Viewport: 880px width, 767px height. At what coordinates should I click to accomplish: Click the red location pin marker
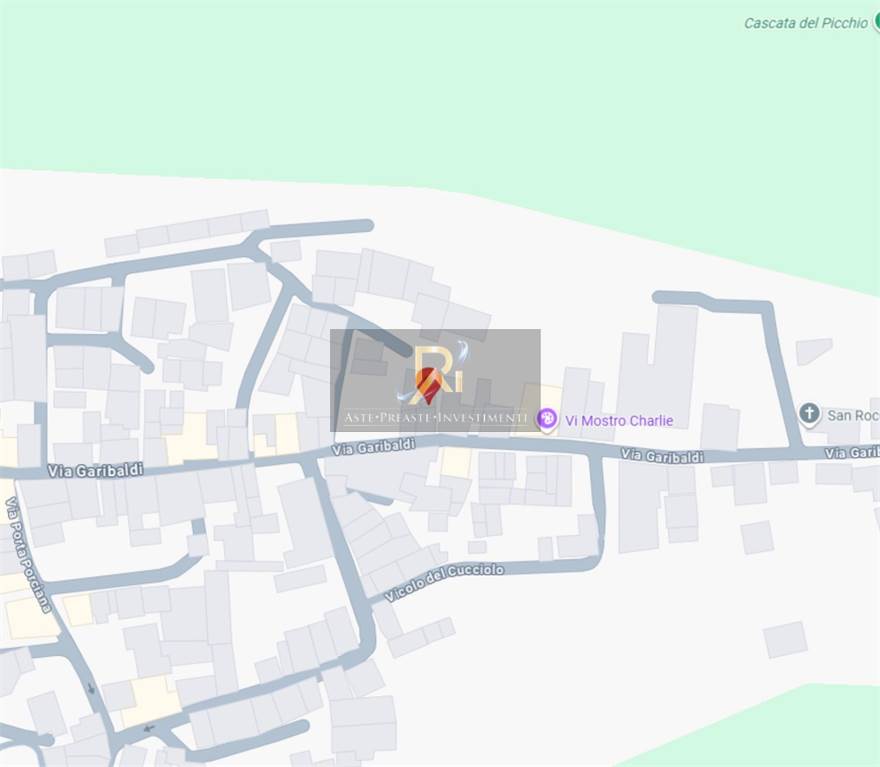[428, 385]
